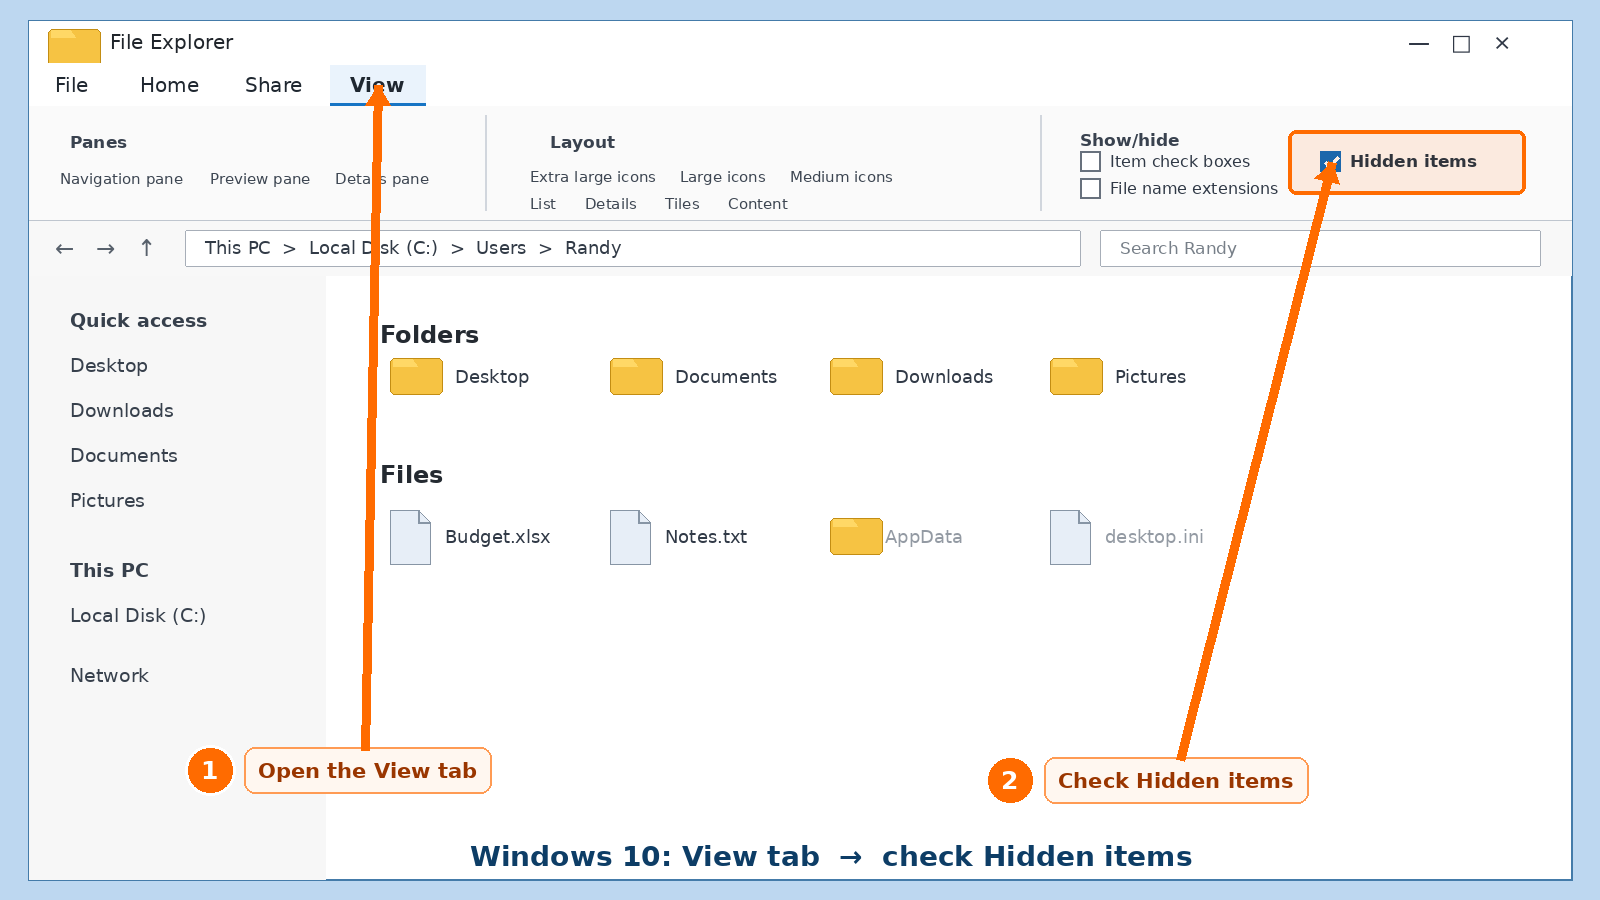Select the Budget.xlsx file icon
This screenshot has height=900, width=1600.
(x=410, y=537)
